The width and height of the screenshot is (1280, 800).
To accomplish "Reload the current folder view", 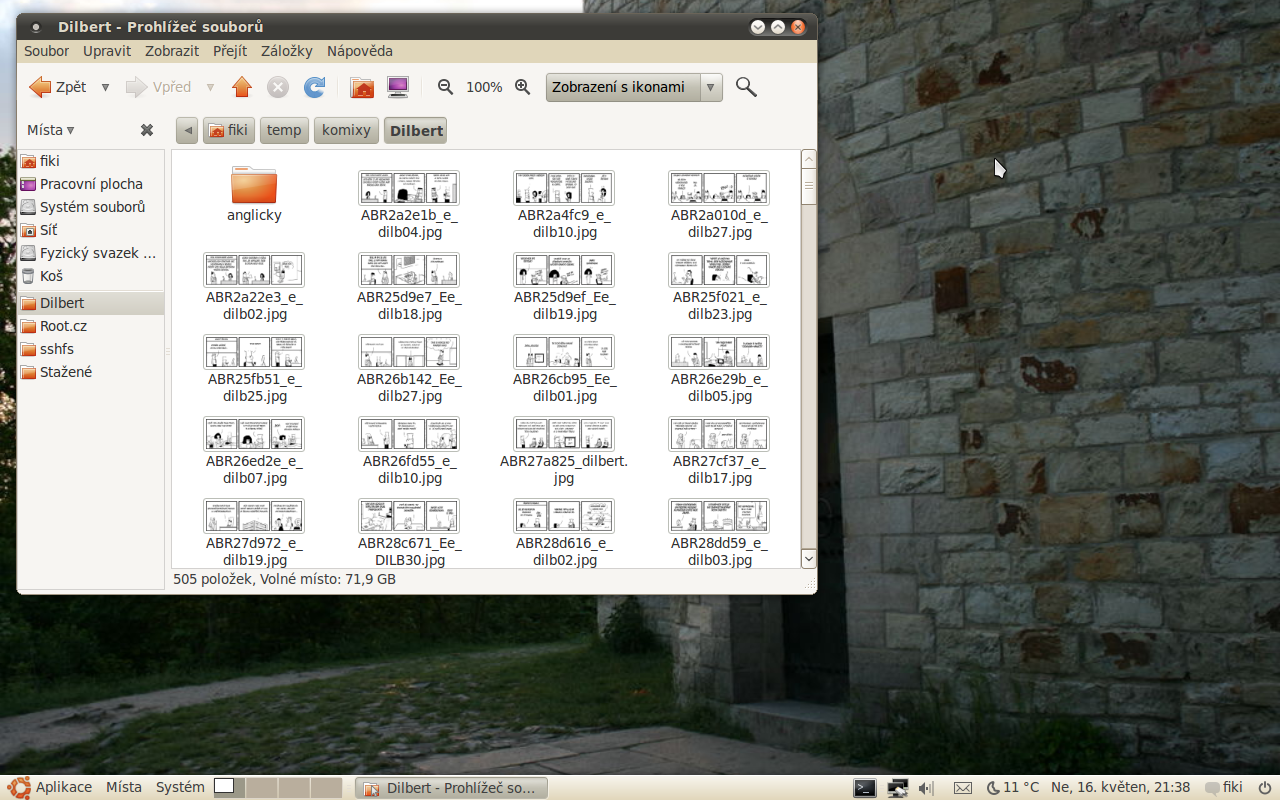I will click(314, 87).
